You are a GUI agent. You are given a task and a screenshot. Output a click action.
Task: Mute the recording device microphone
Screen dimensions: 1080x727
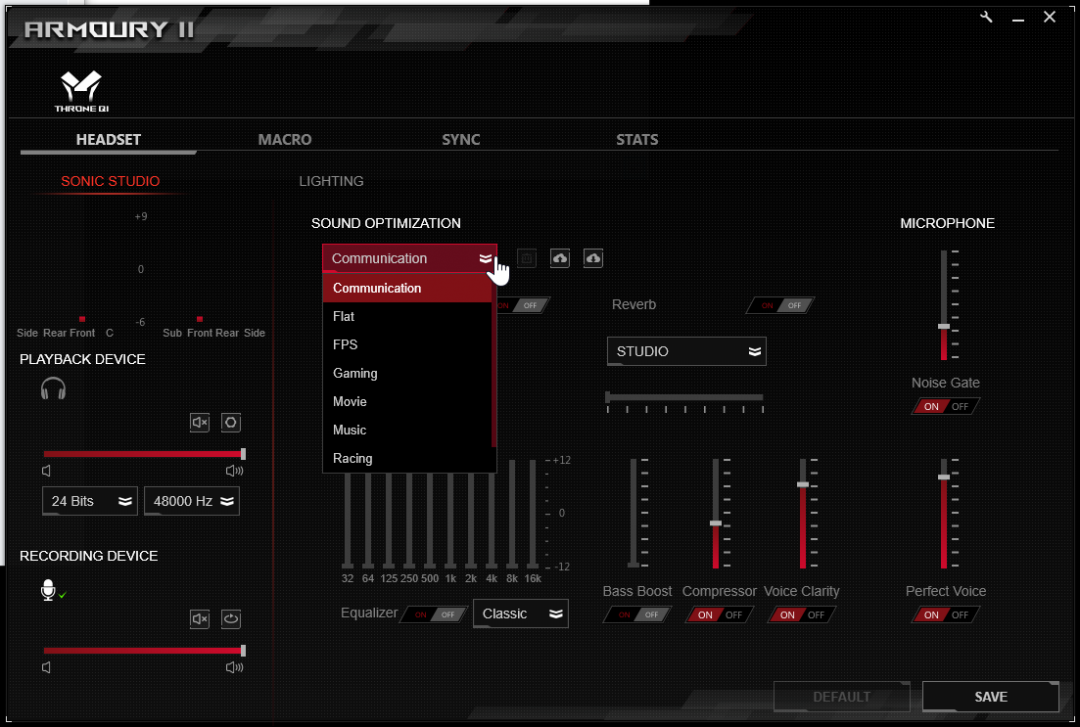[200, 619]
